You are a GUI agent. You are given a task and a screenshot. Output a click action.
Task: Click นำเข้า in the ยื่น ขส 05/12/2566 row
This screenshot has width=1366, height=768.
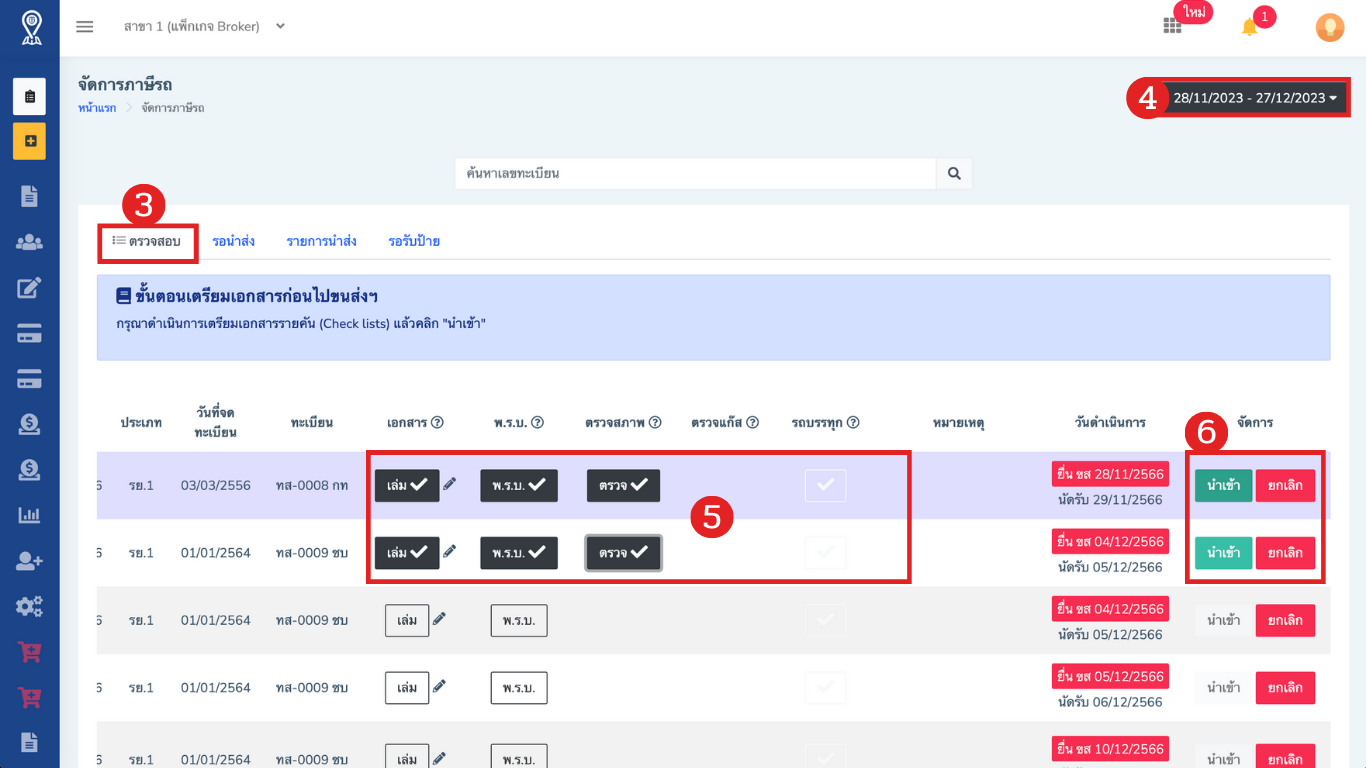coord(1223,688)
